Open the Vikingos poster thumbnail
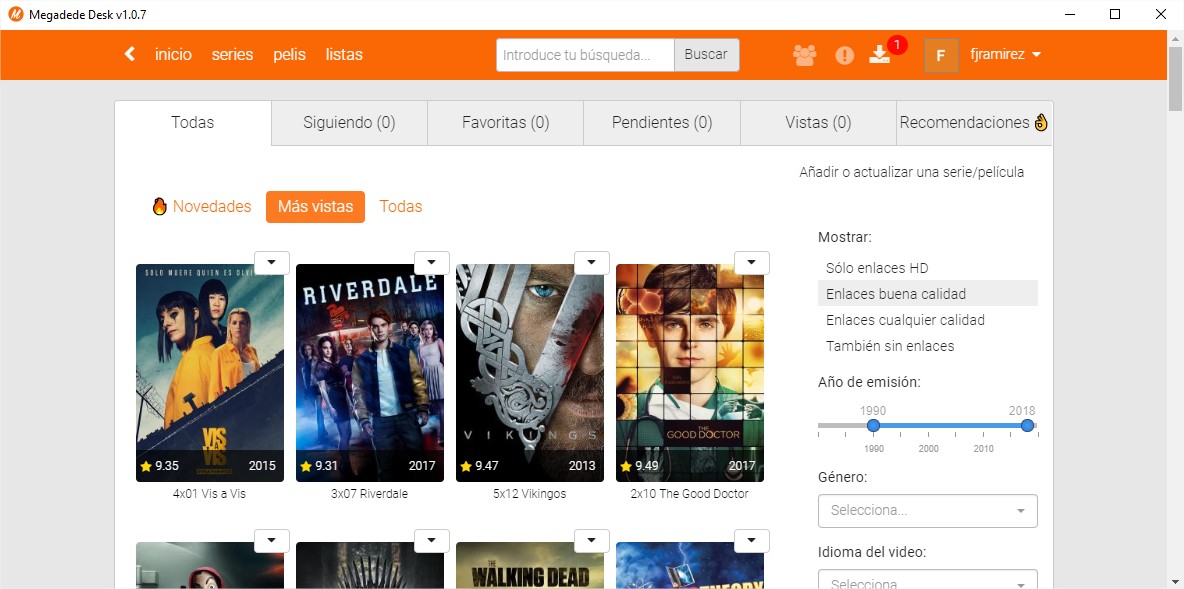 pyautogui.click(x=530, y=373)
